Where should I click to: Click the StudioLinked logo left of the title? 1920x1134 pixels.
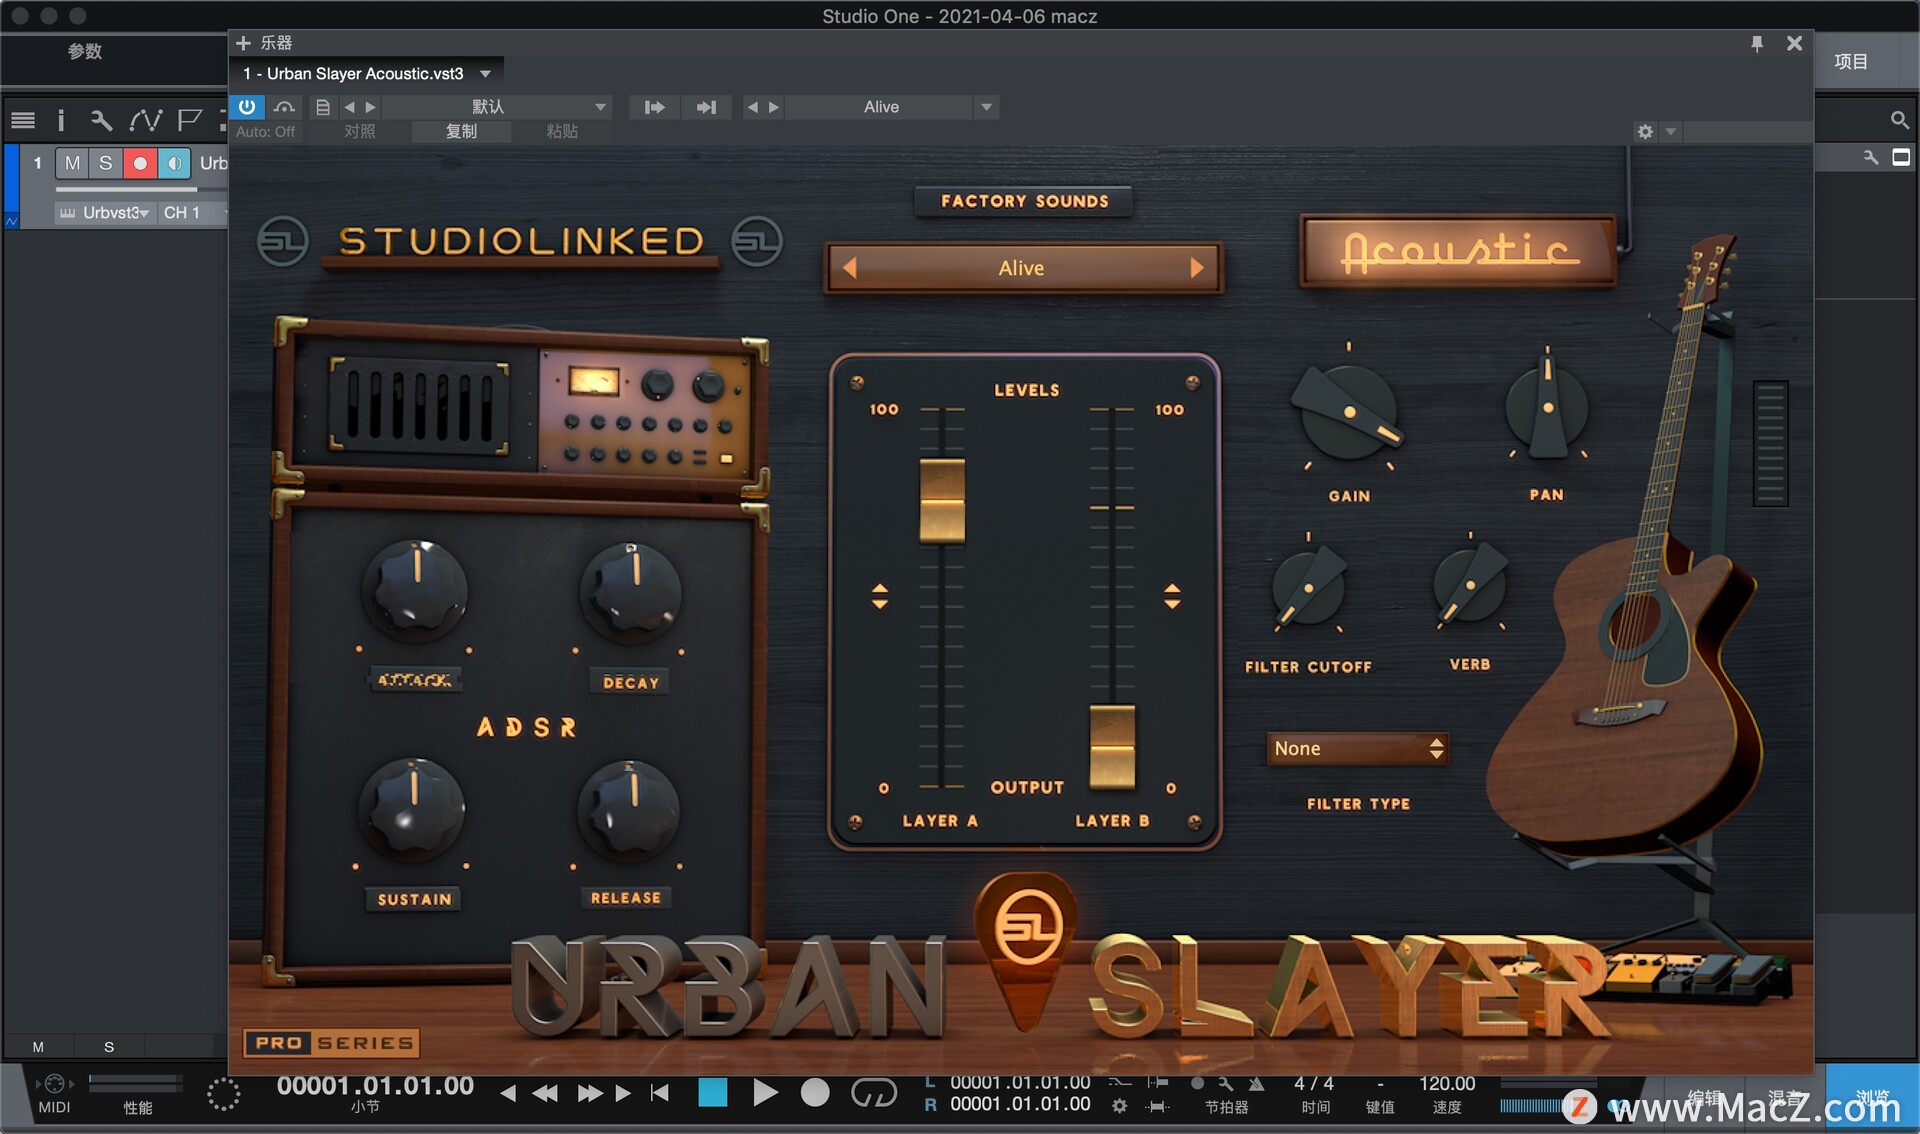(x=283, y=241)
